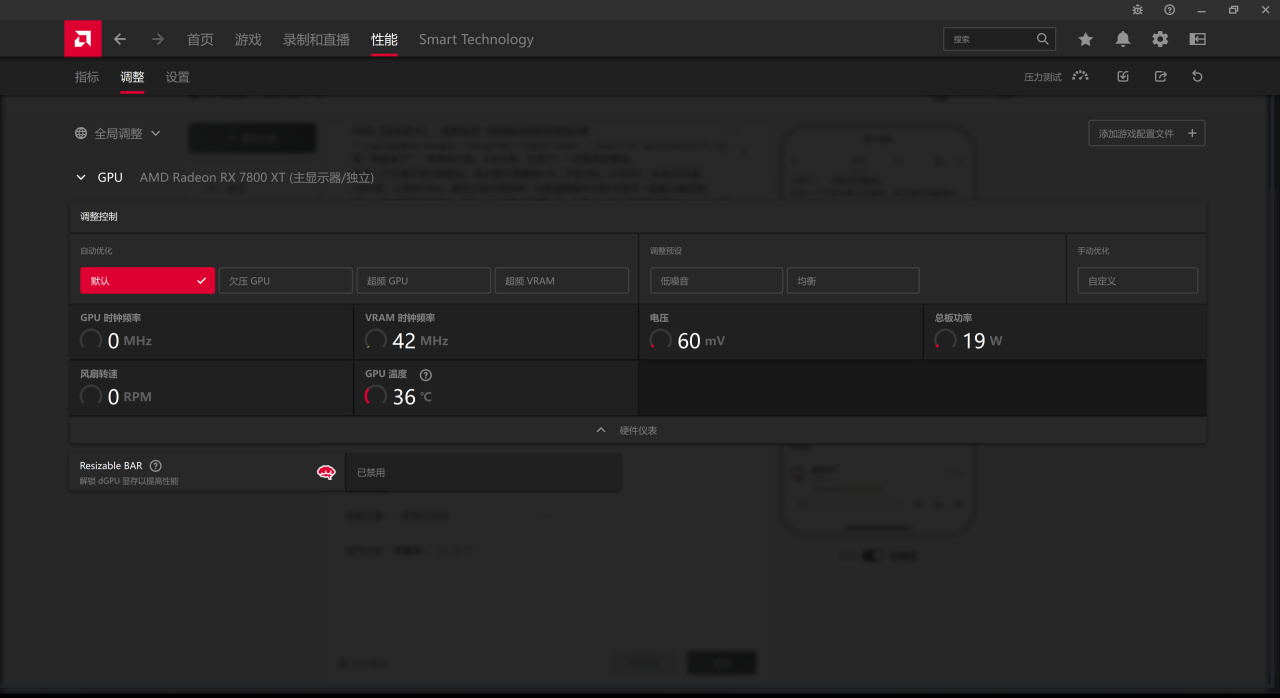
Task: Click the GPU 时钟频率 gauge
Action: pos(91,340)
